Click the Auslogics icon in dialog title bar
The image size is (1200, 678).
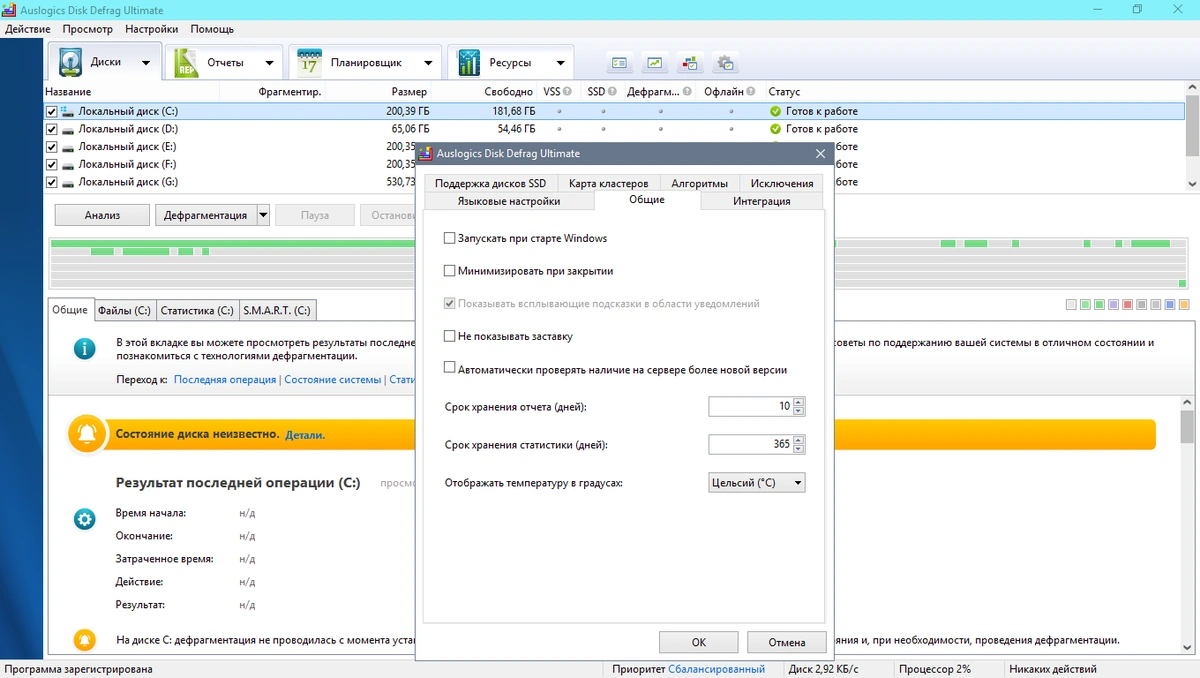[426, 154]
